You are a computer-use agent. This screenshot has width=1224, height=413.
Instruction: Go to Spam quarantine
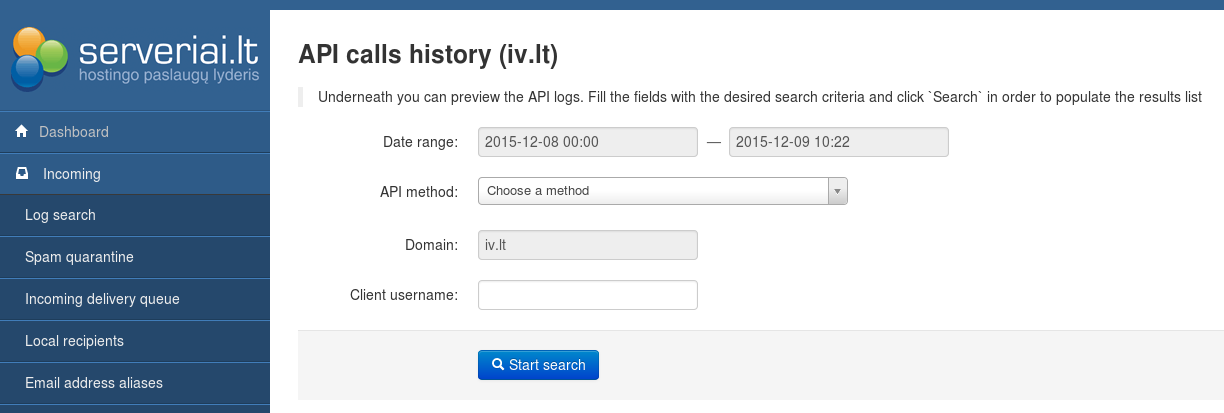79,257
